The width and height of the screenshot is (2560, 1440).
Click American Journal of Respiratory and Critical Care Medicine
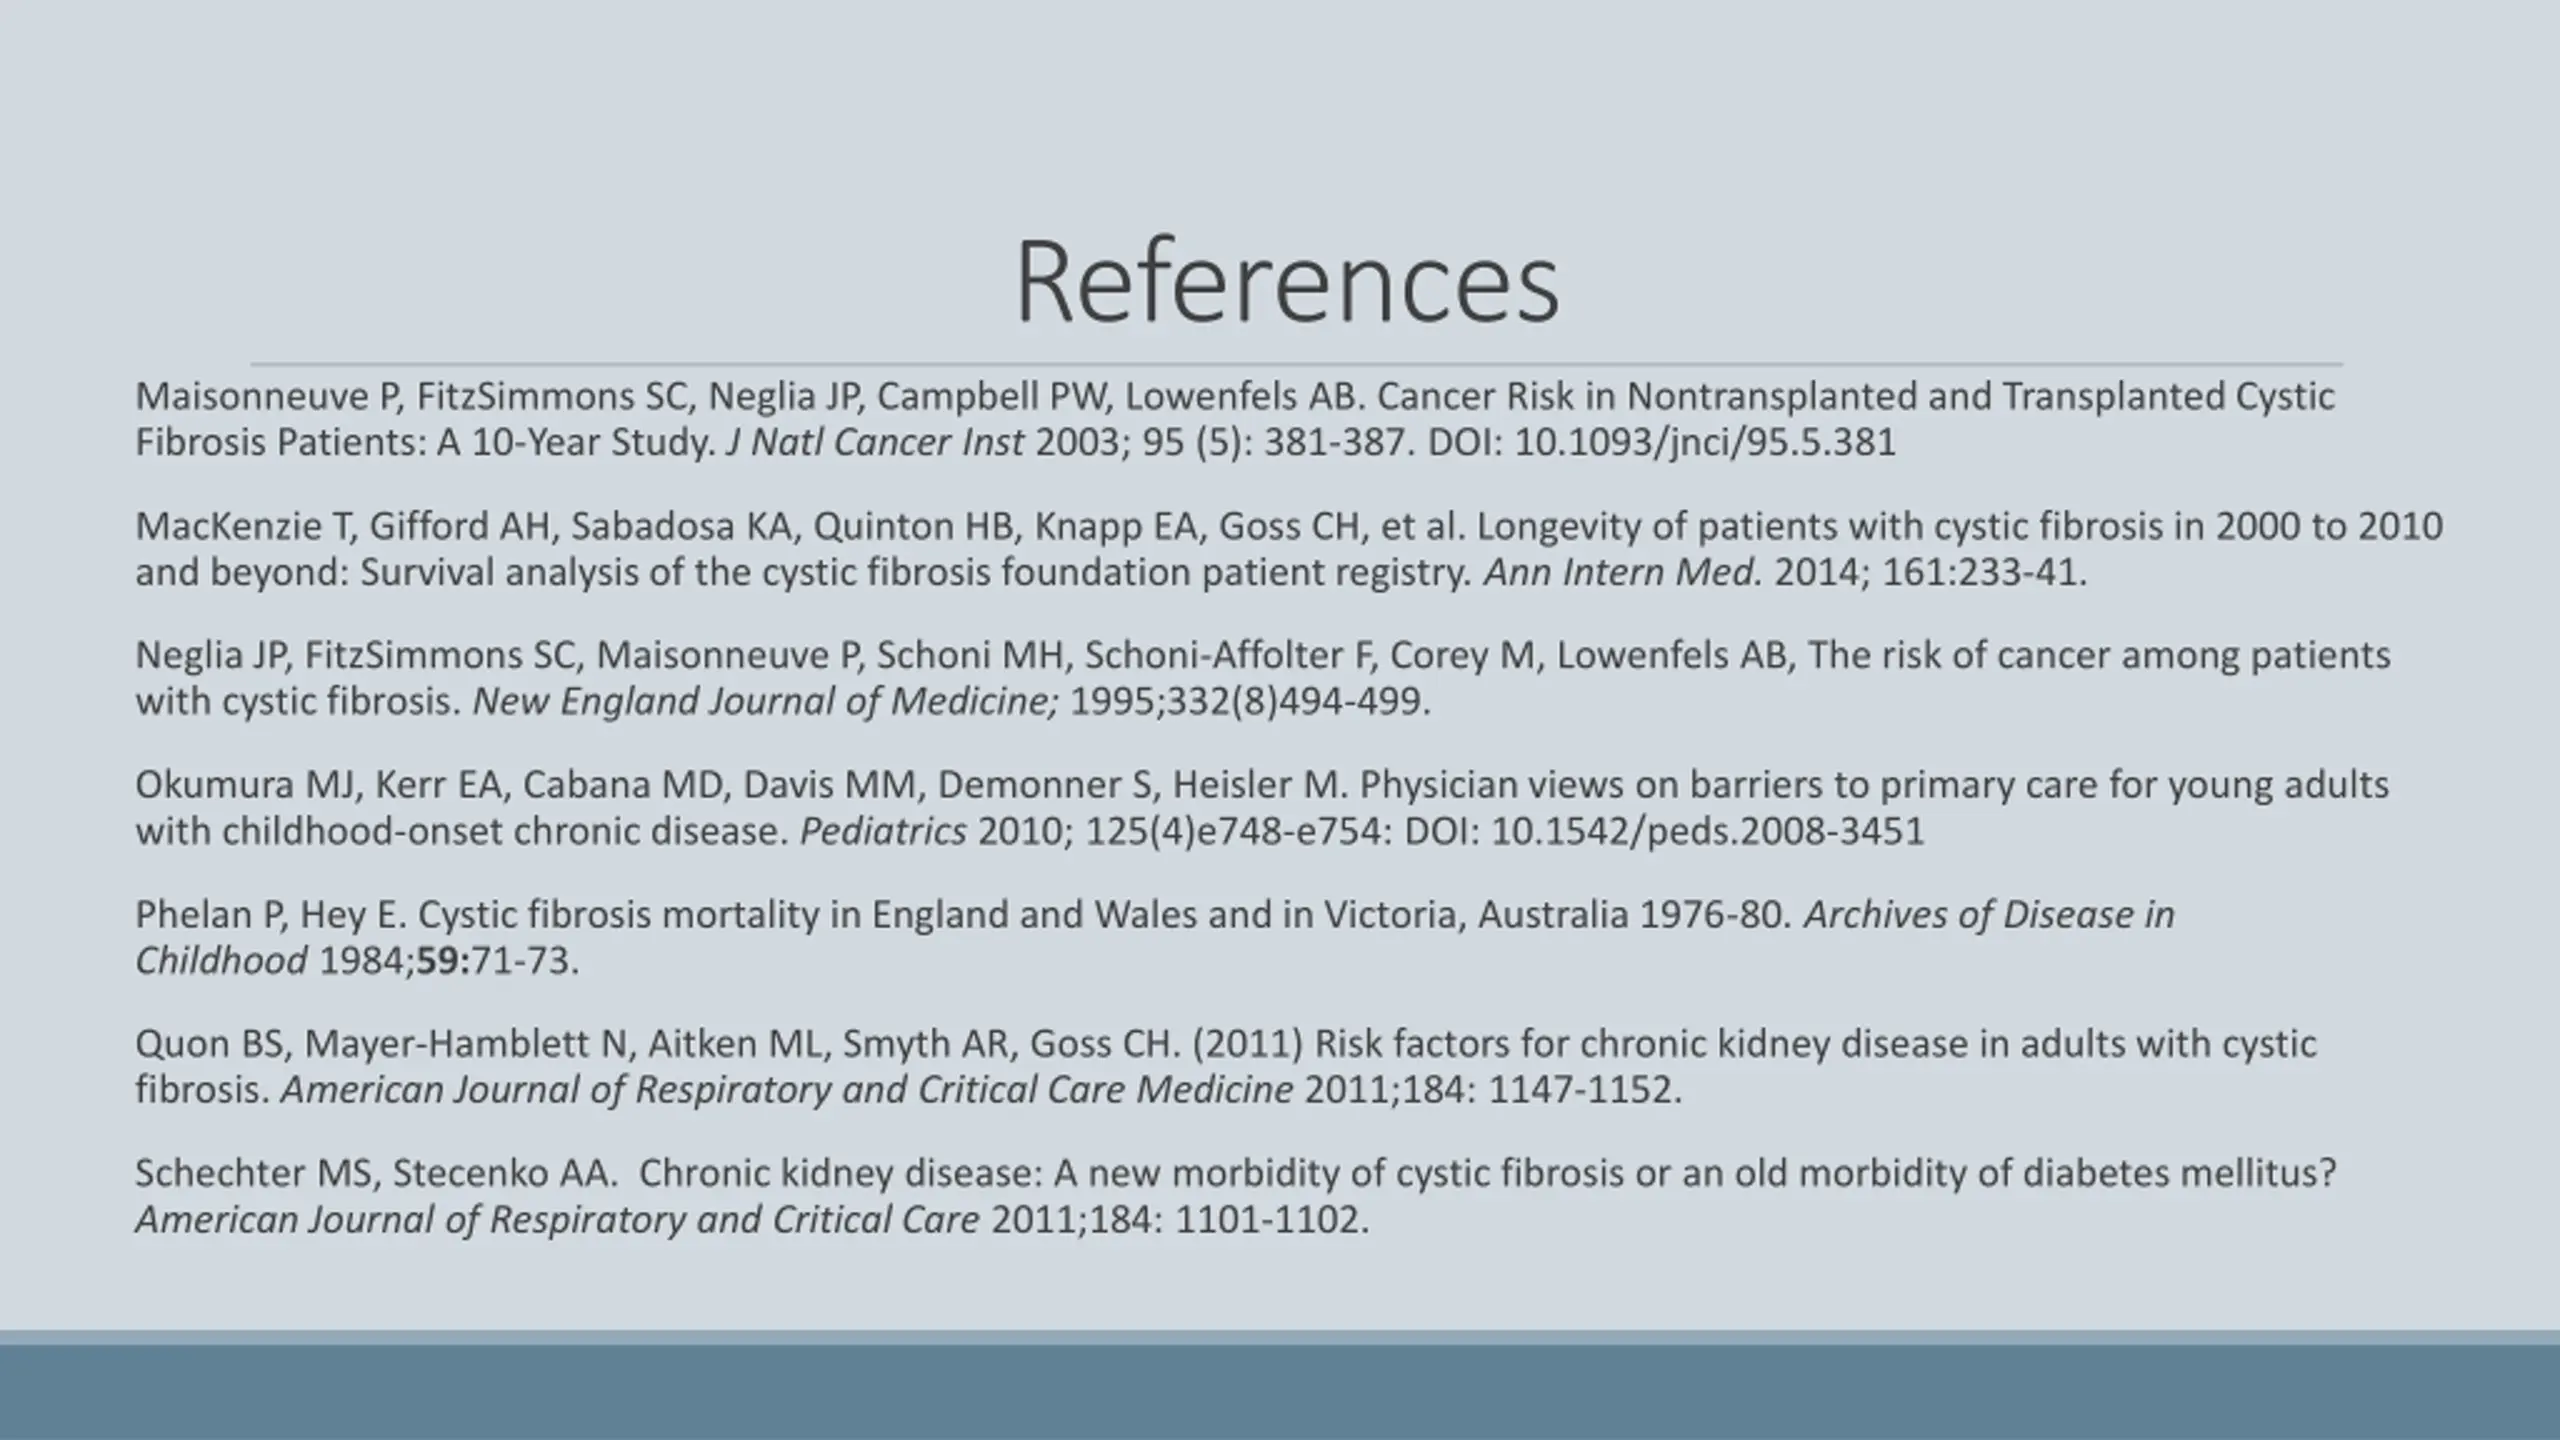(787, 1090)
